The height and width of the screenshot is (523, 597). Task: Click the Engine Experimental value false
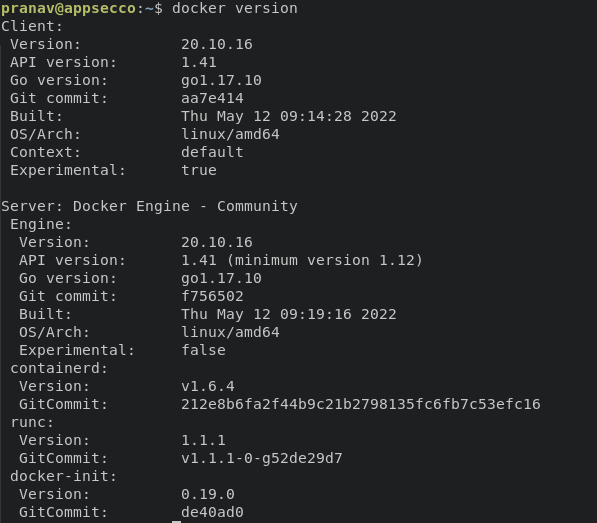click(x=203, y=350)
